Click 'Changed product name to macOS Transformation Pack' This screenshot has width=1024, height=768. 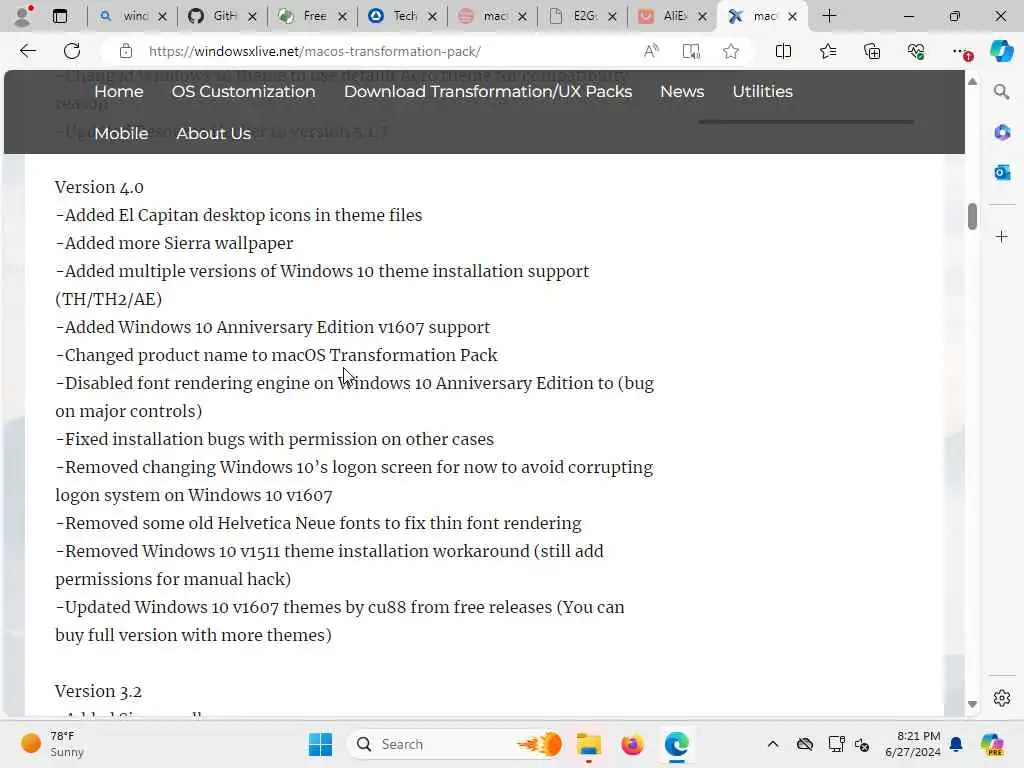tap(276, 355)
